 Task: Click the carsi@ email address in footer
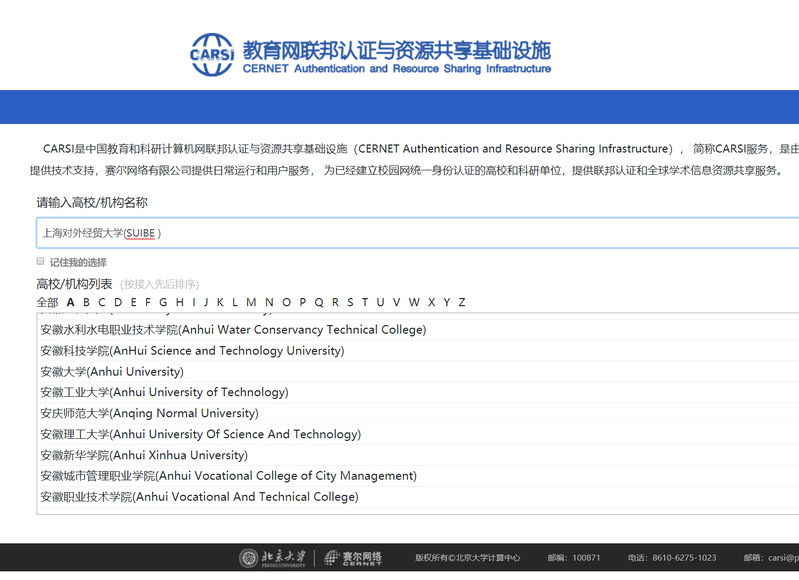point(783,558)
